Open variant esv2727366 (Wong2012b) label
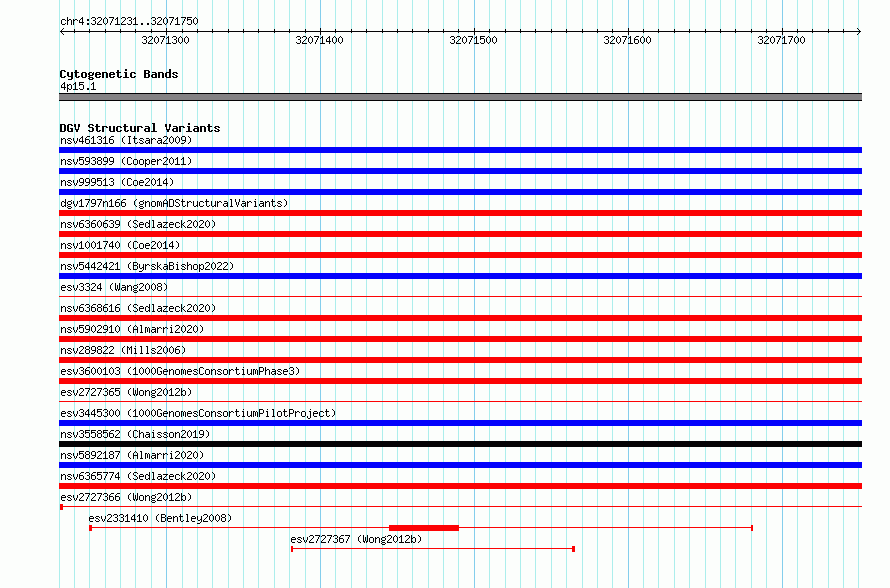This screenshot has height=588, width=890. coord(126,497)
